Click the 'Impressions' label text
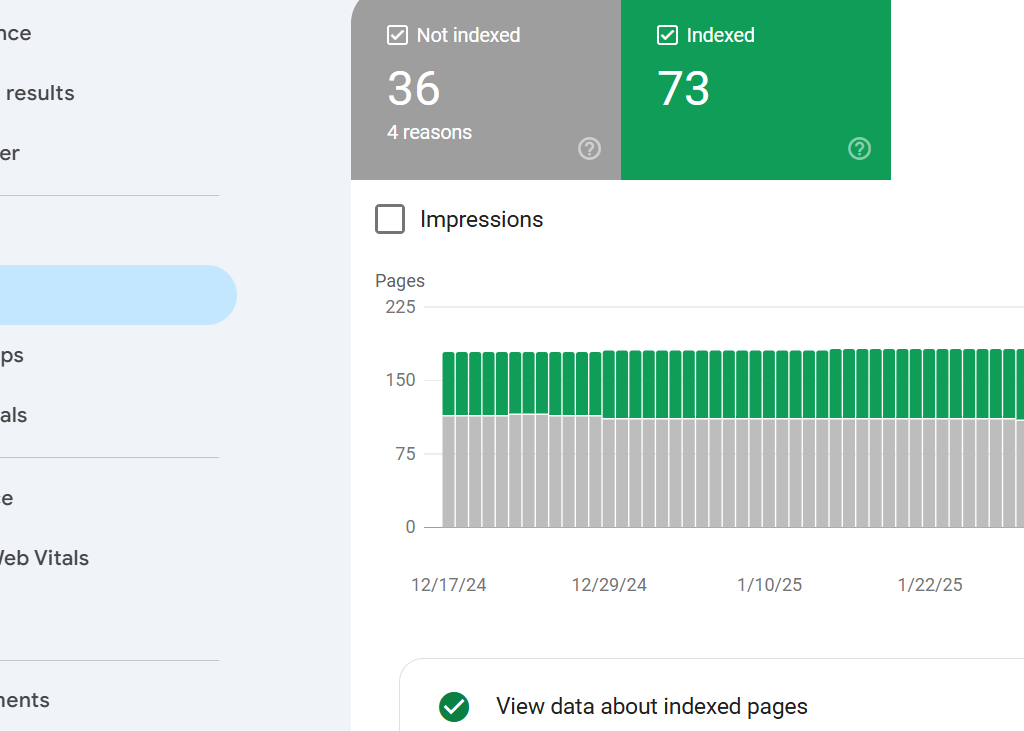 [x=481, y=219]
